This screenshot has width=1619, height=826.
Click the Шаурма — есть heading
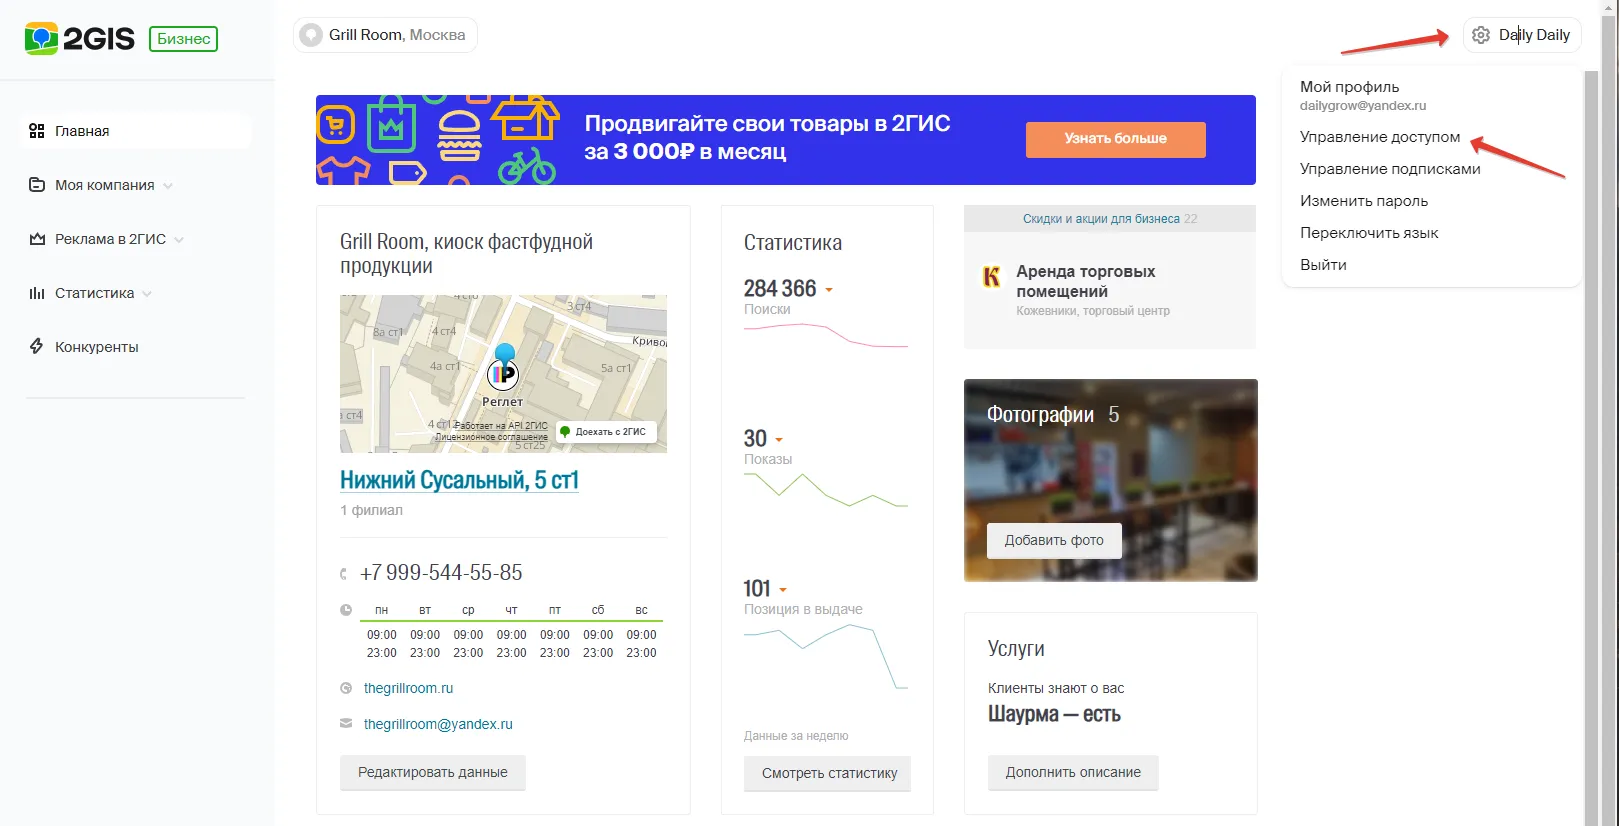coord(1054,714)
